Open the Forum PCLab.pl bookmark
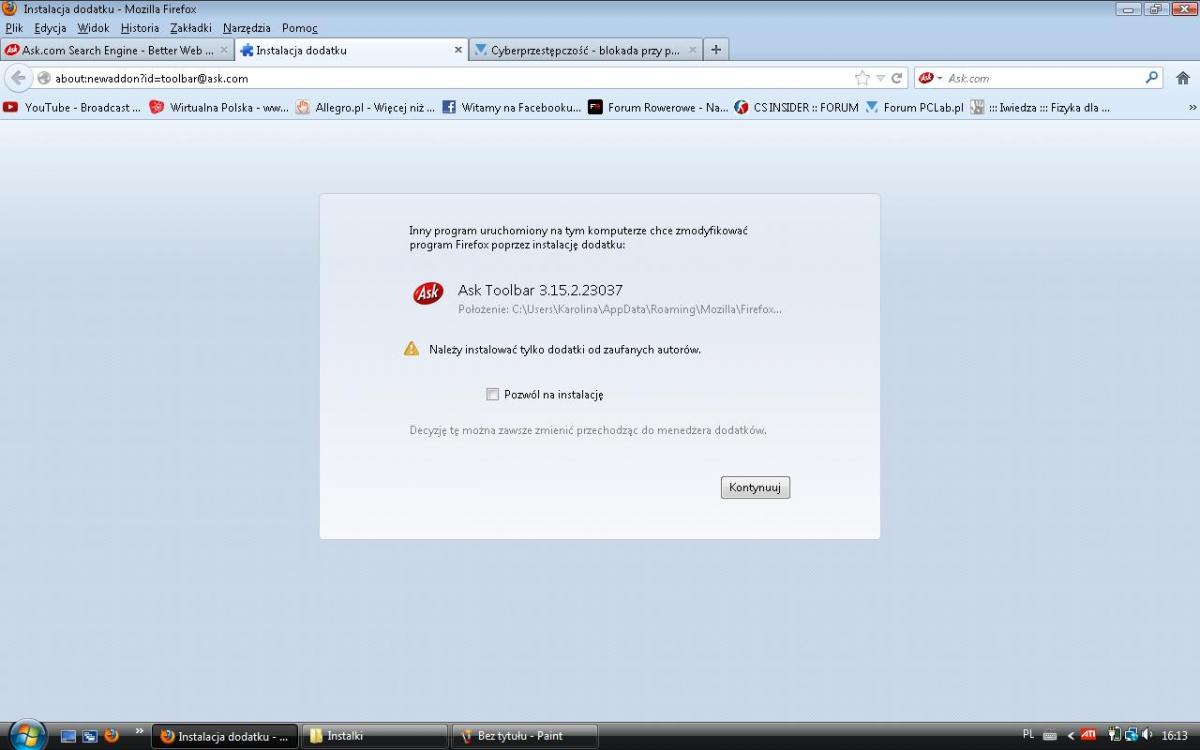This screenshot has width=1200, height=750. pyautogui.click(x=914, y=107)
